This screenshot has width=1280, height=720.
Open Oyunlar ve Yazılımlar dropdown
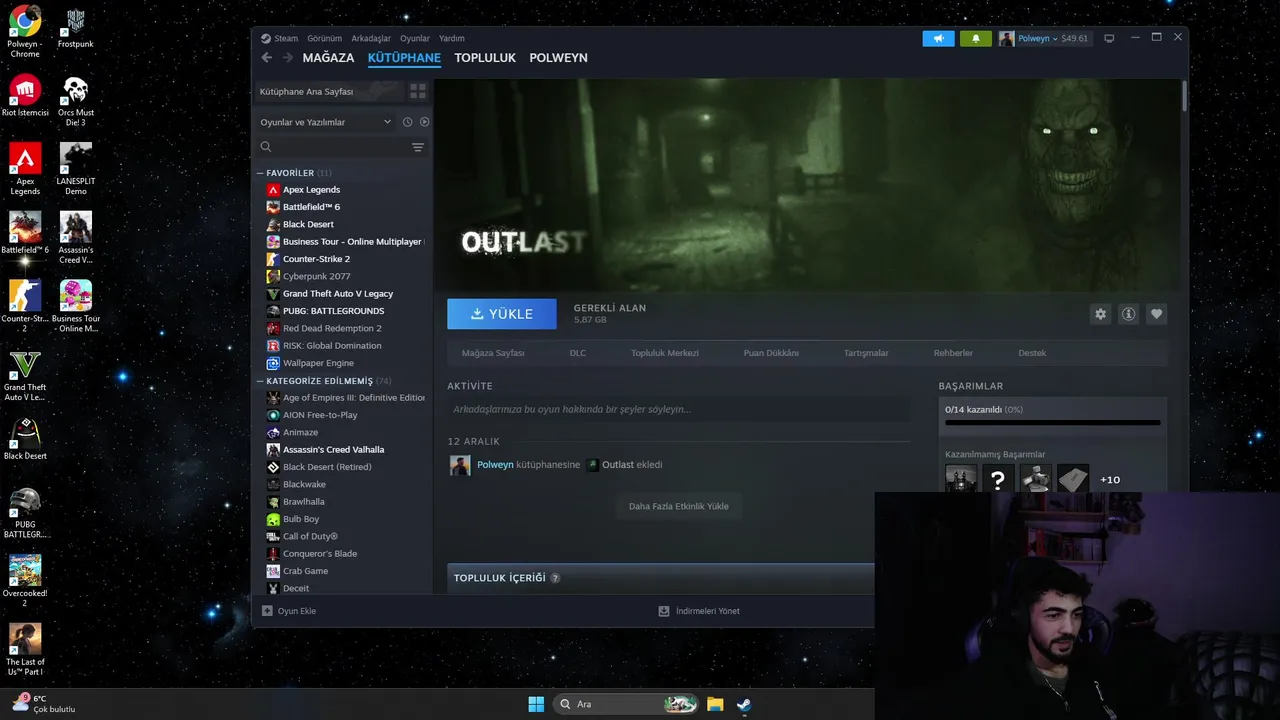(x=326, y=122)
